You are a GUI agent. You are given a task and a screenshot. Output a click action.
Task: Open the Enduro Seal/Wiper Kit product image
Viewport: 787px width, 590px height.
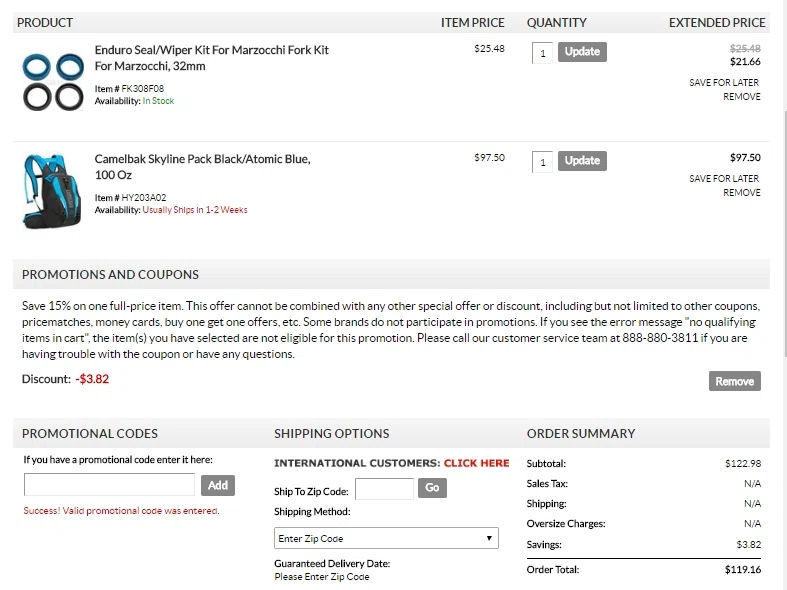click(53, 81)
